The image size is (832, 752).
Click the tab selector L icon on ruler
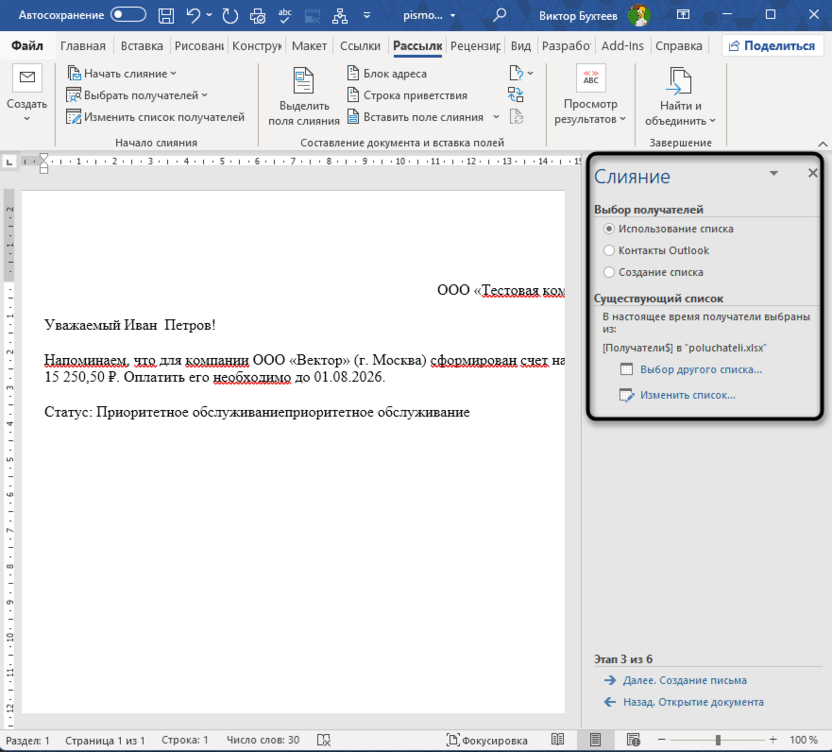point(9,162)
